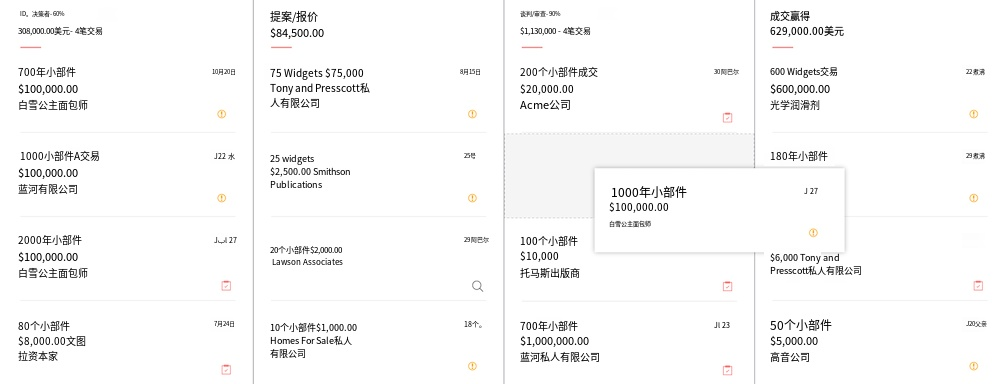Click warning icon on 700年小部件 $100,000 card

222,114
